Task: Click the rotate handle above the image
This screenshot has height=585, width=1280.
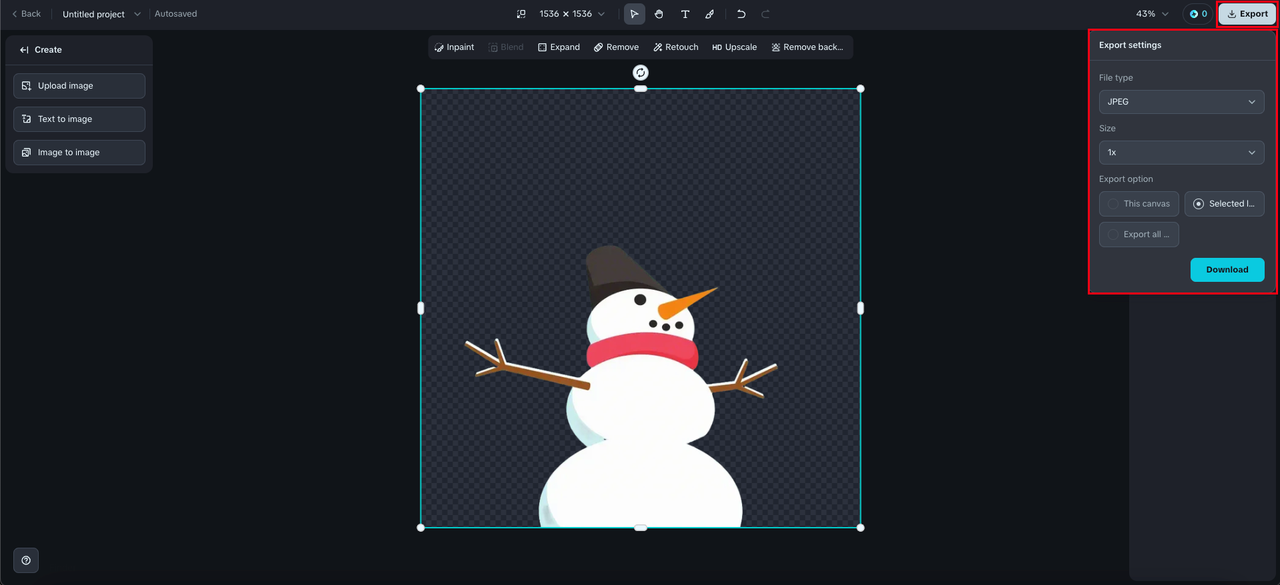Action: 641,72
